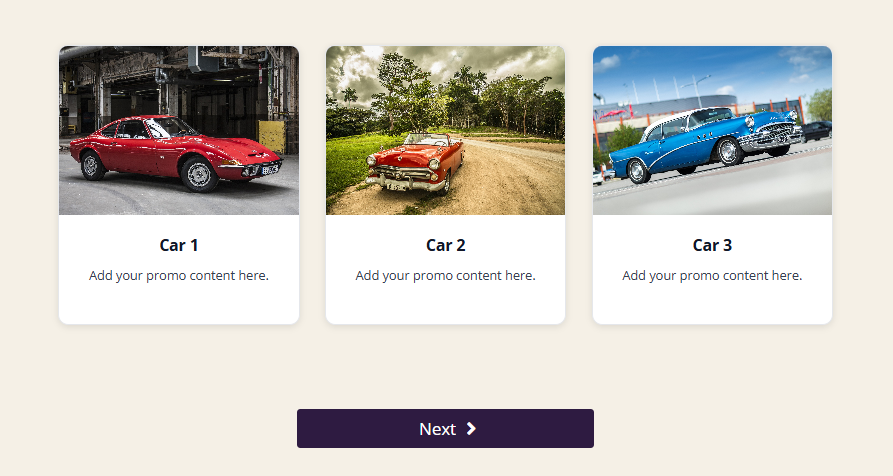Click the right chevron icon in Next button
Viewport: 893px width, 476px height.
point(471,429)
